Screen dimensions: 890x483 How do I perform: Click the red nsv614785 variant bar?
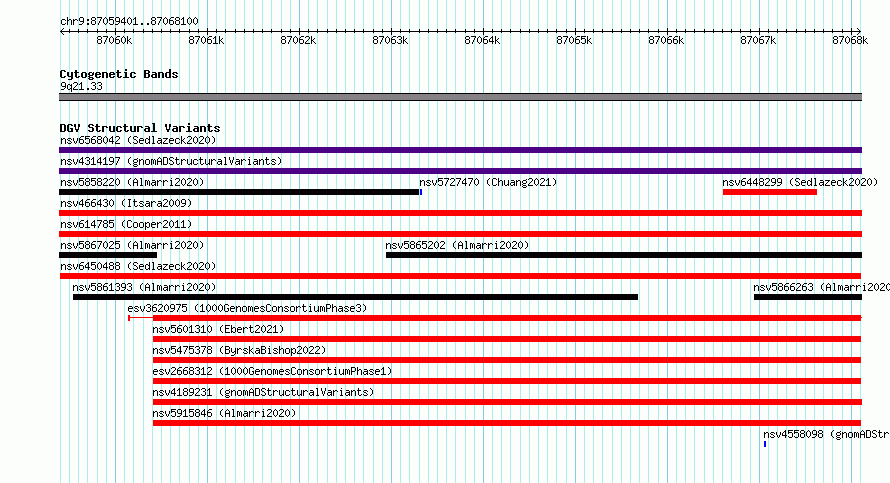(460, 234)
